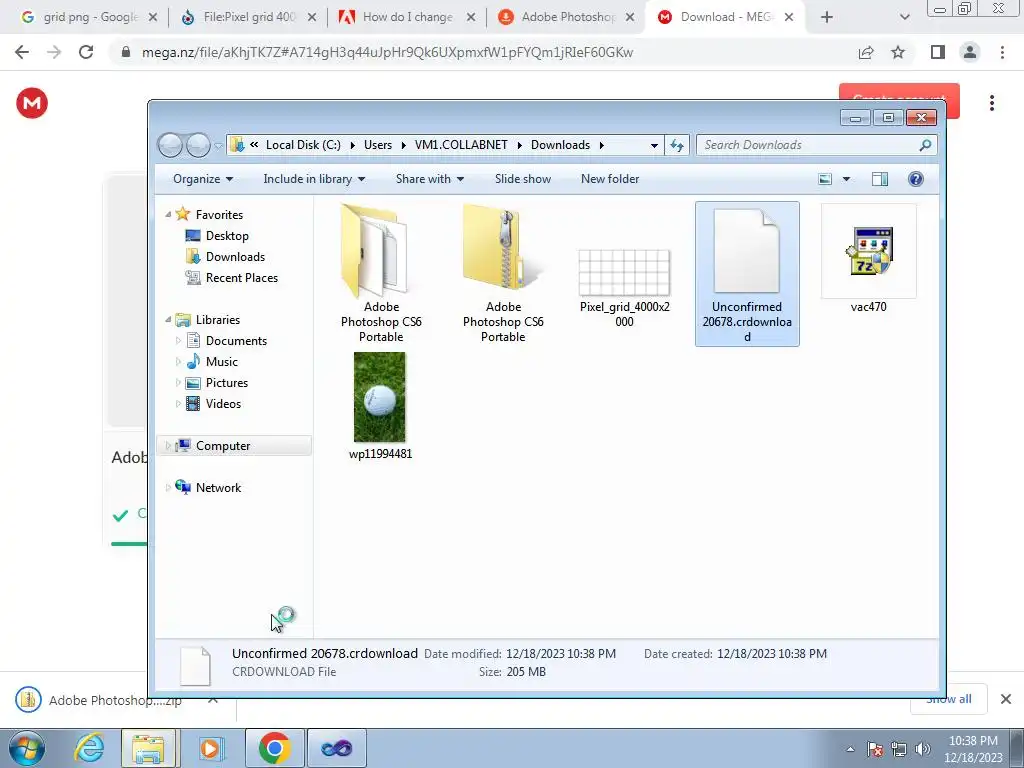Collapse the Libraries group
This screenshot has width=1024, height=768.
pos(168,320)
